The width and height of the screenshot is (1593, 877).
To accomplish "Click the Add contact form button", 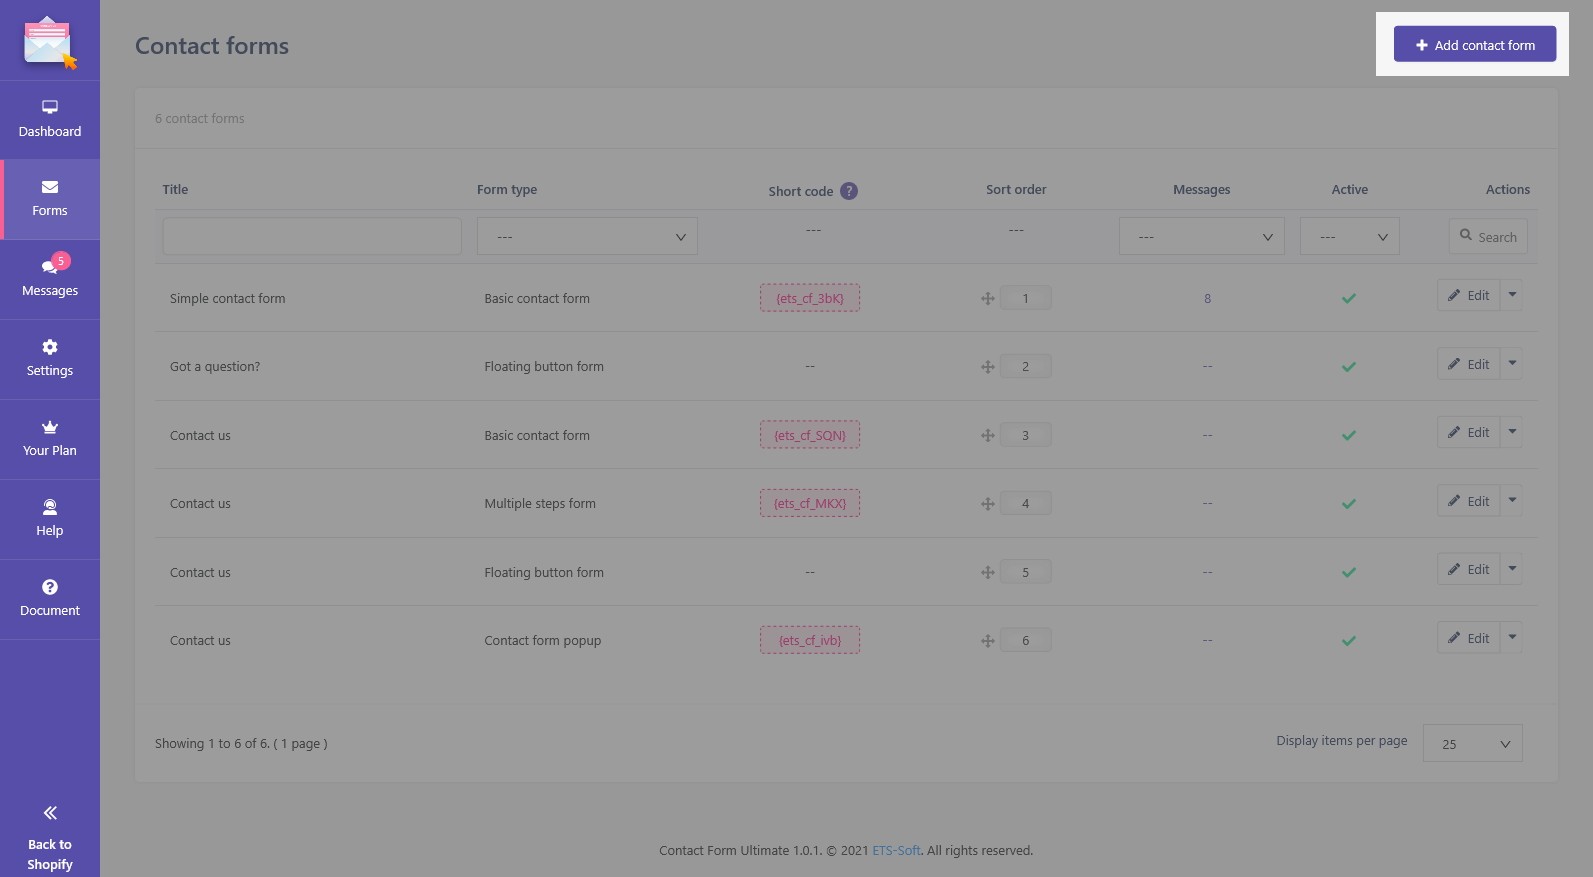I will [1475, 45].
